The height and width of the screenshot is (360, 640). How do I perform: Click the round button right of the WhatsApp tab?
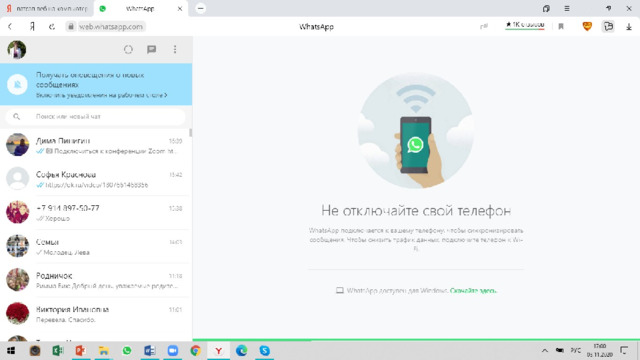(200, 8)
